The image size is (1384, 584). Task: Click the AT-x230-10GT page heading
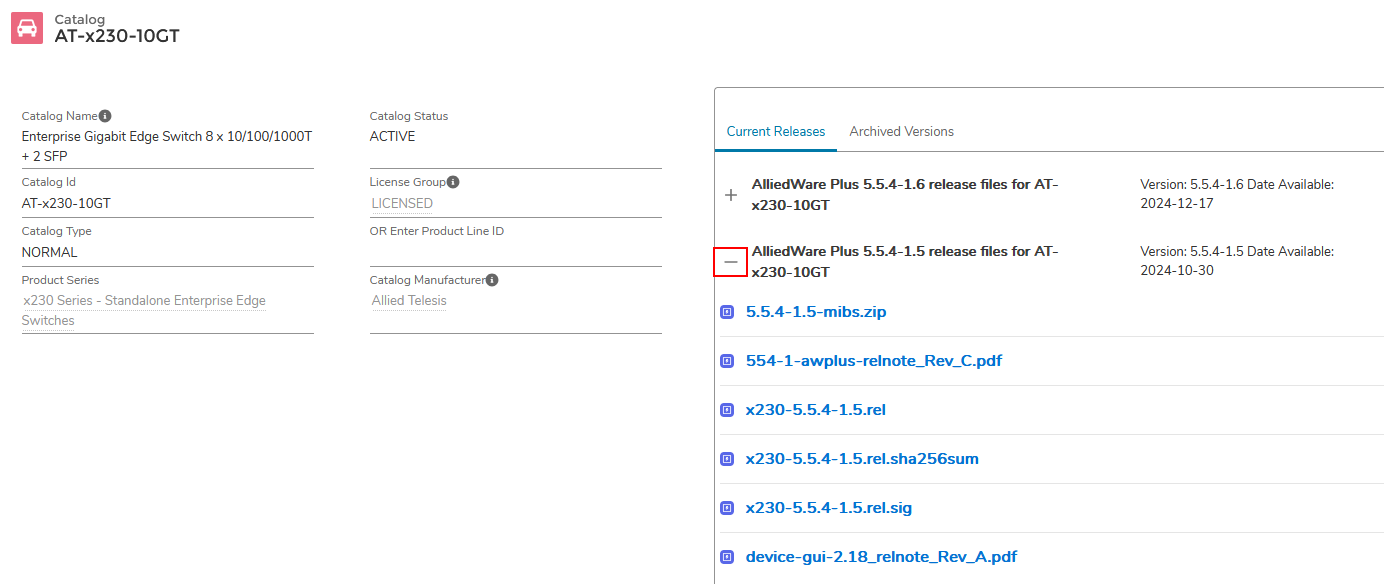pyautogui.click(x=117, y=36)
